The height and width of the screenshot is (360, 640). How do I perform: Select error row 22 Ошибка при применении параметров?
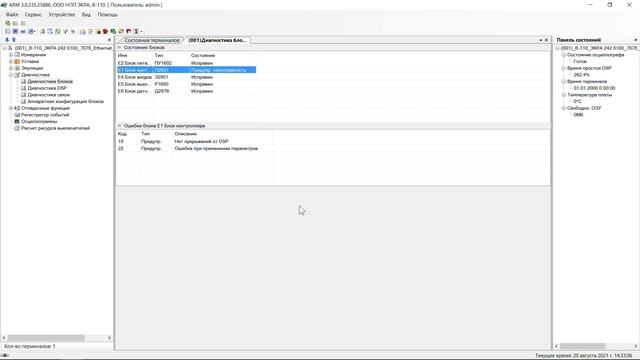(x=195, y=149)
